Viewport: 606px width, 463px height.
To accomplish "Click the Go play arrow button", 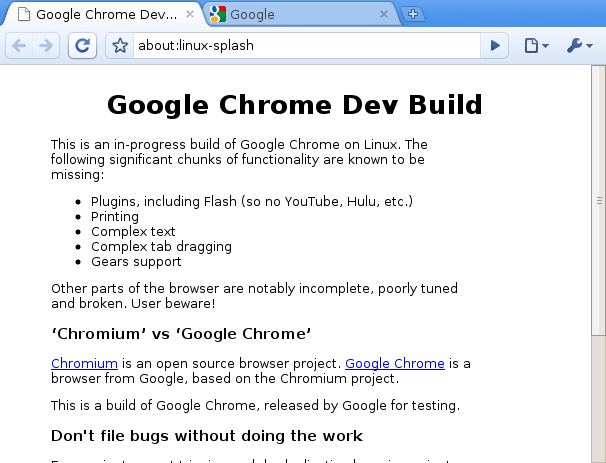I will 494,46.
